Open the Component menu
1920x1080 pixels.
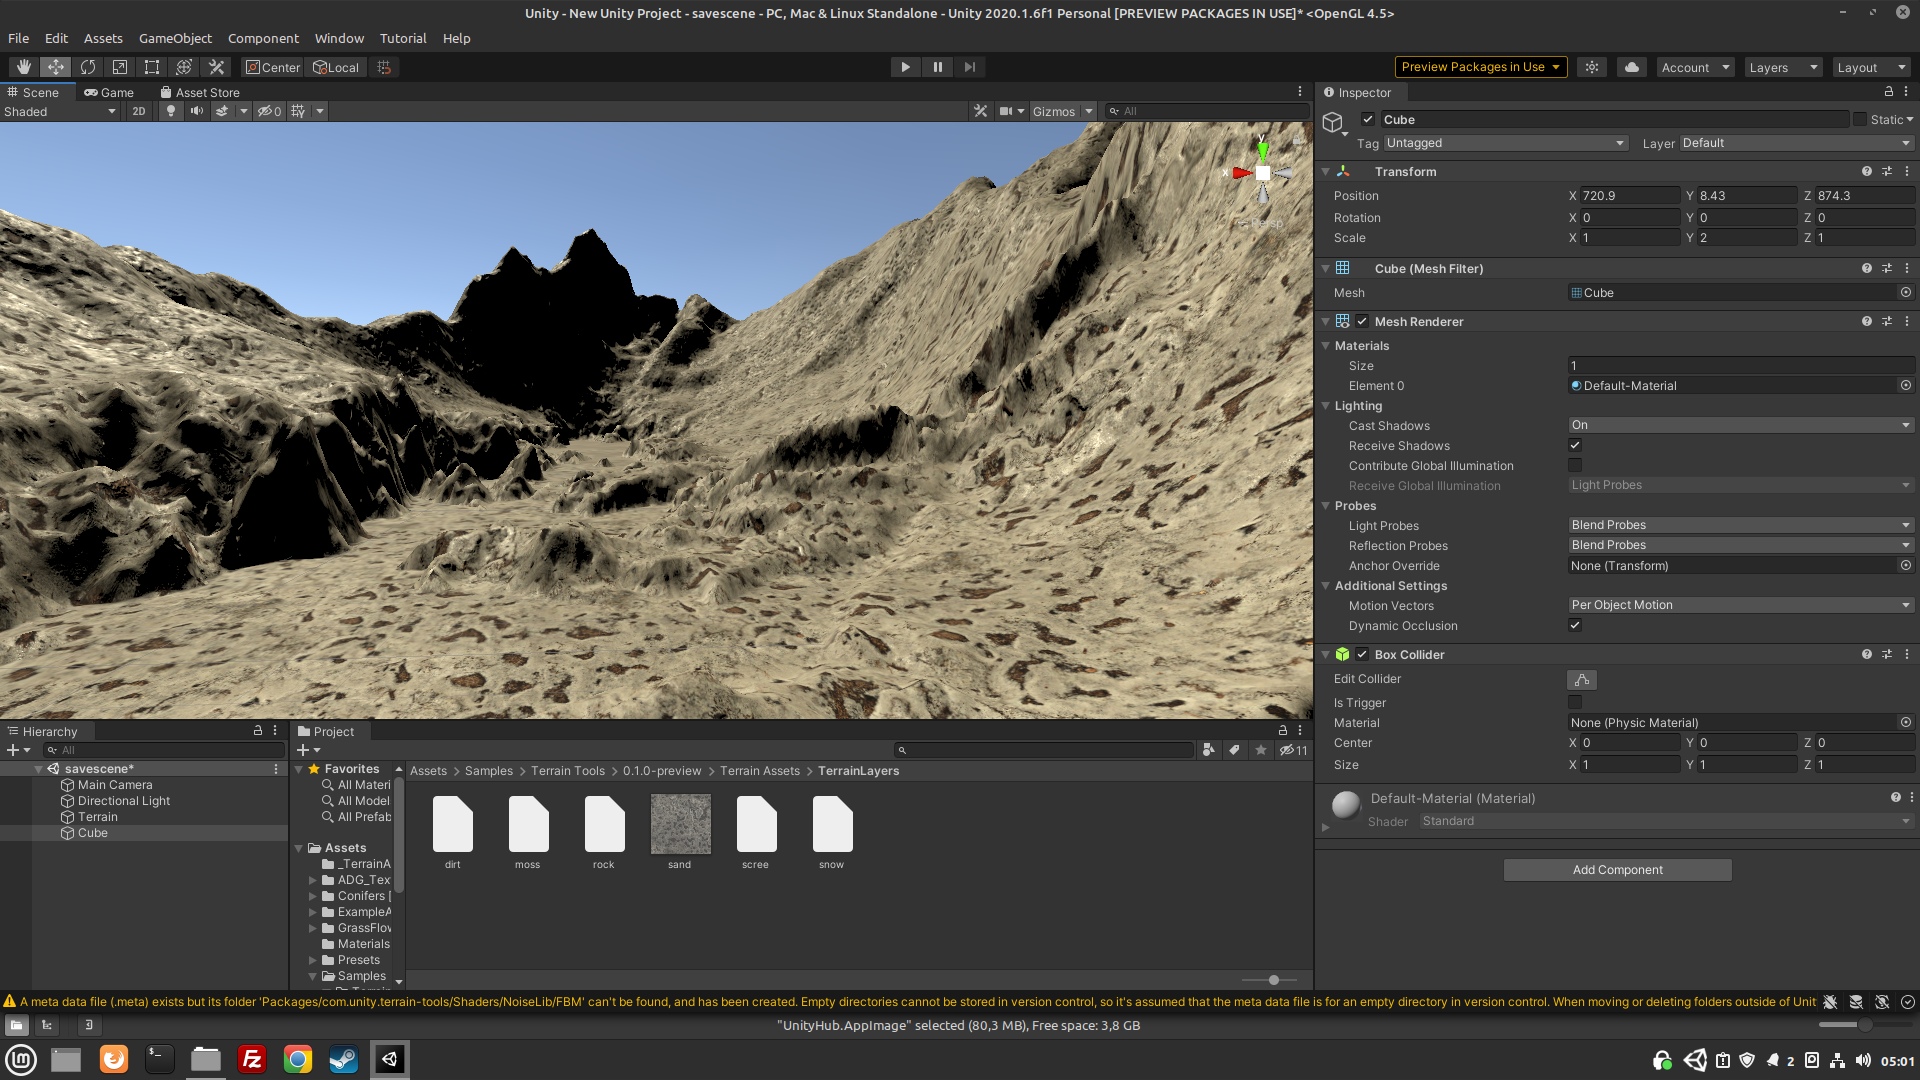click(263, 38)
